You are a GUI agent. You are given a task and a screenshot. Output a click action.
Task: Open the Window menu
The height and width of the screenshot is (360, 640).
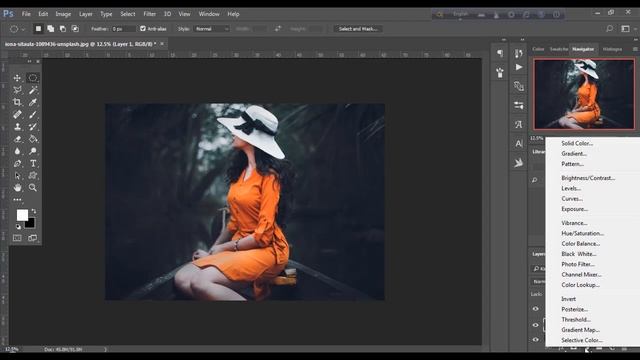[x=209, y=14]
